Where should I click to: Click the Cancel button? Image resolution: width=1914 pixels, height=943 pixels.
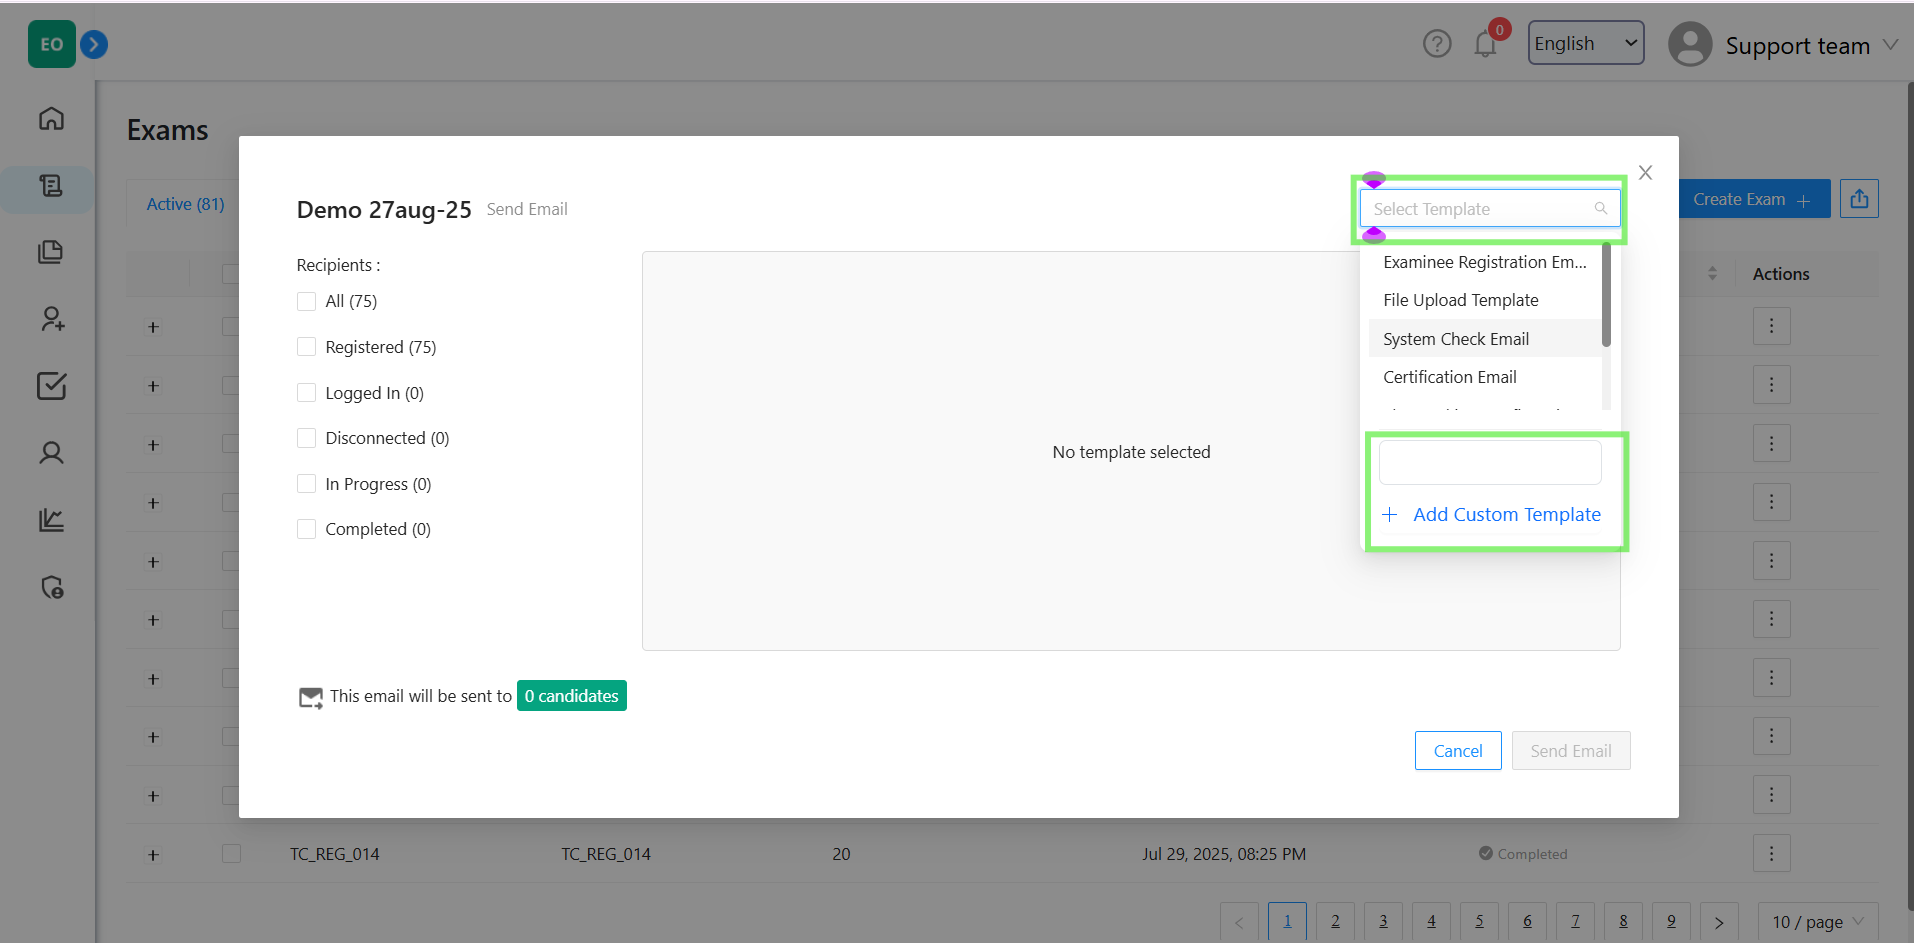point(1457,751)
